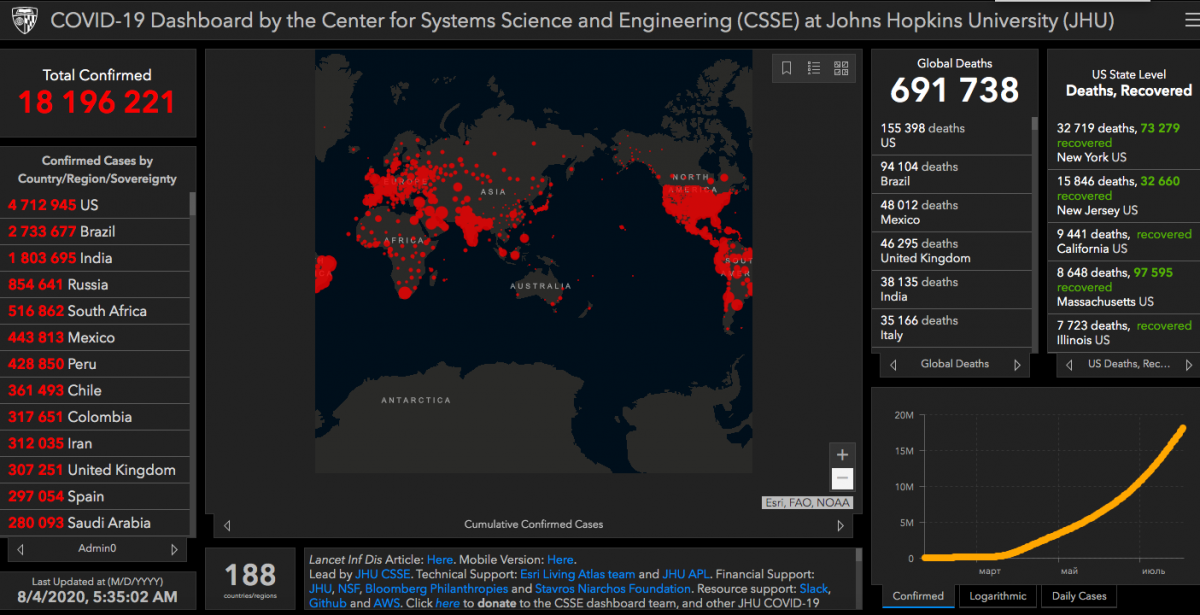Select Chile in confirmed cases list
The height and width of the screenshot is (615, 1200).
point(97,390)
